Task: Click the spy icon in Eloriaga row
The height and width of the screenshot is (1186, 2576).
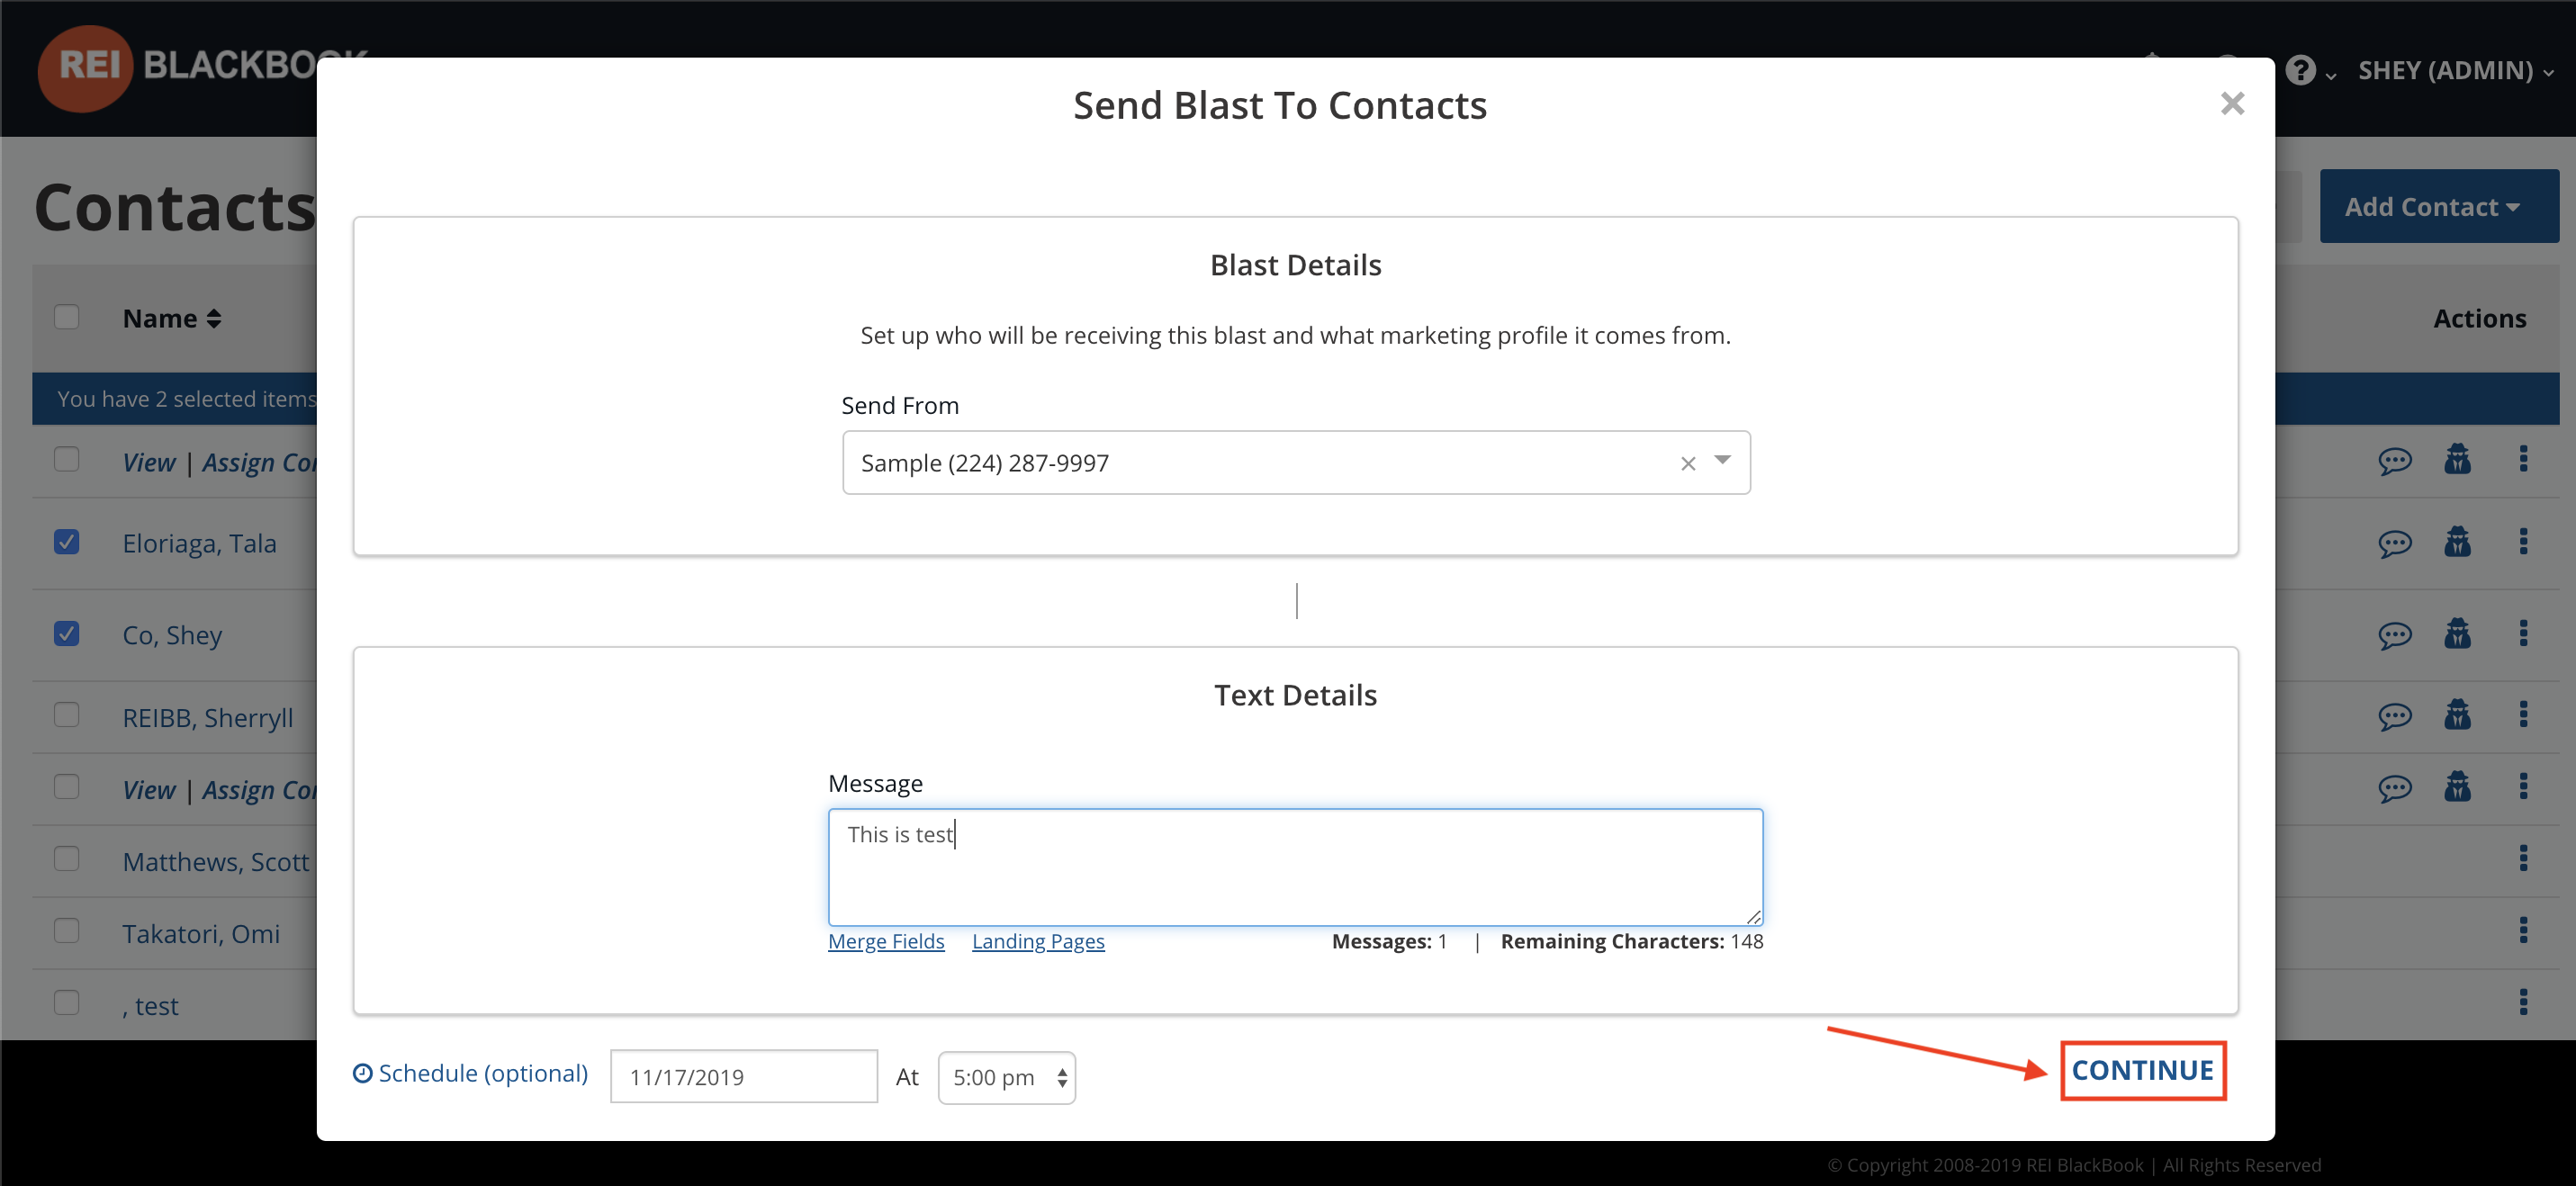Action: coord(2457,542)
